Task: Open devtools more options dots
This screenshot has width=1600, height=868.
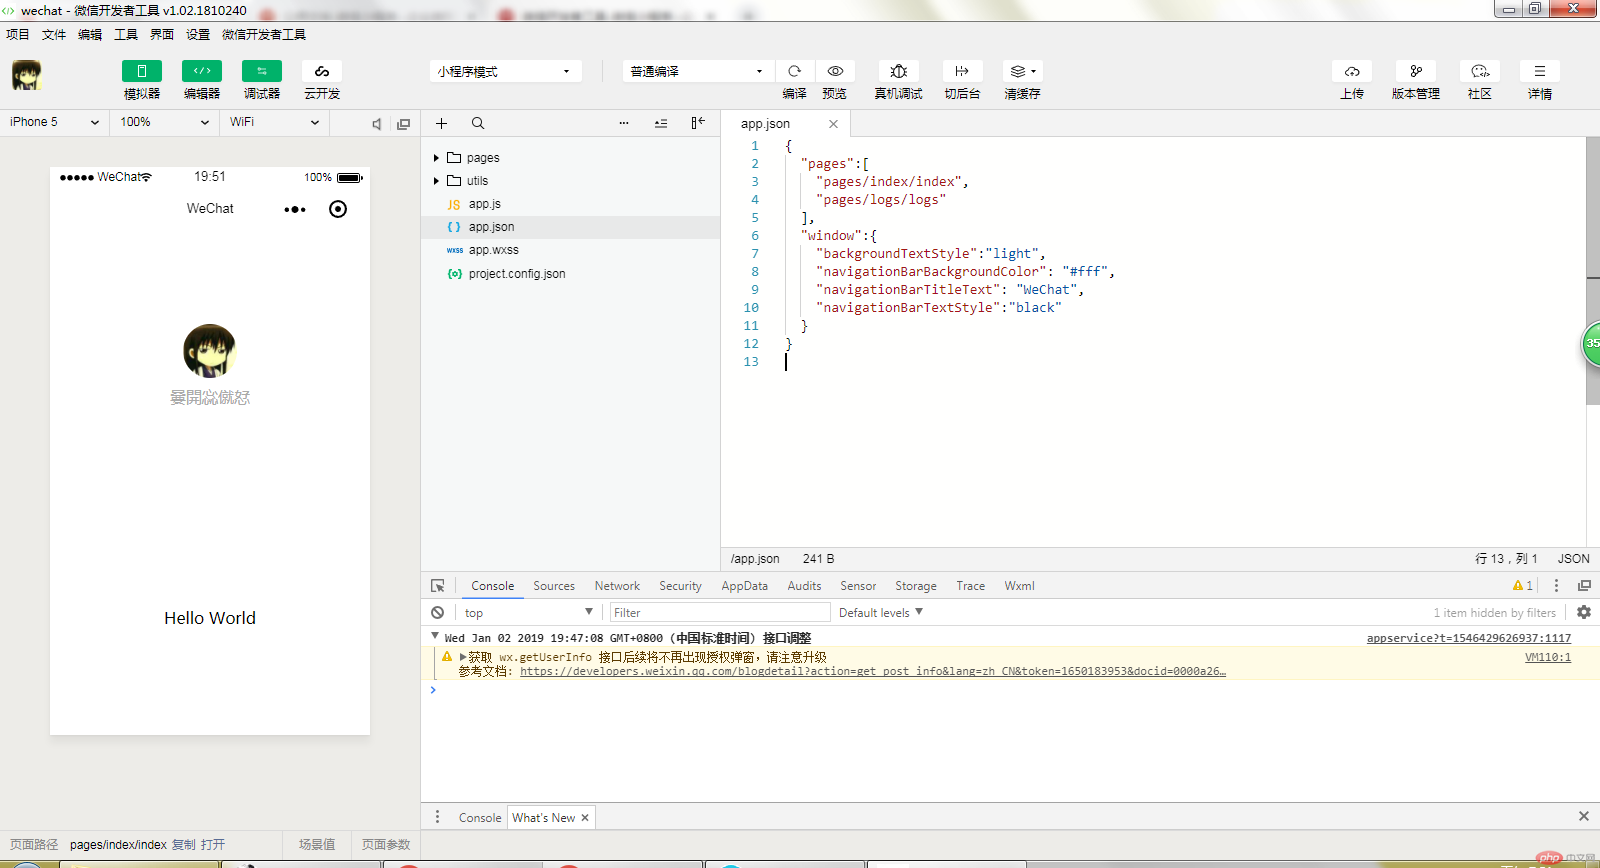Action: 1556,586
